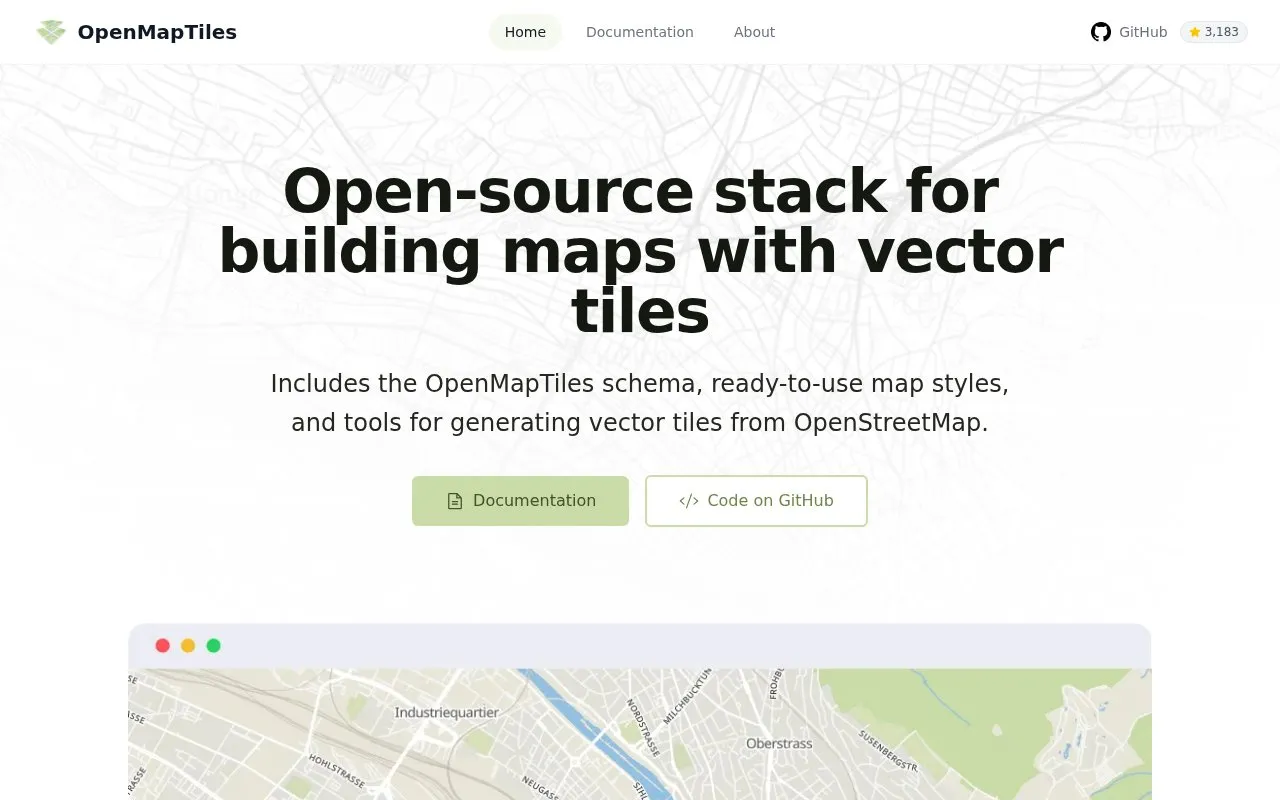
Task: Click the document icon on Documentation button
Action: tap(455, 501)
